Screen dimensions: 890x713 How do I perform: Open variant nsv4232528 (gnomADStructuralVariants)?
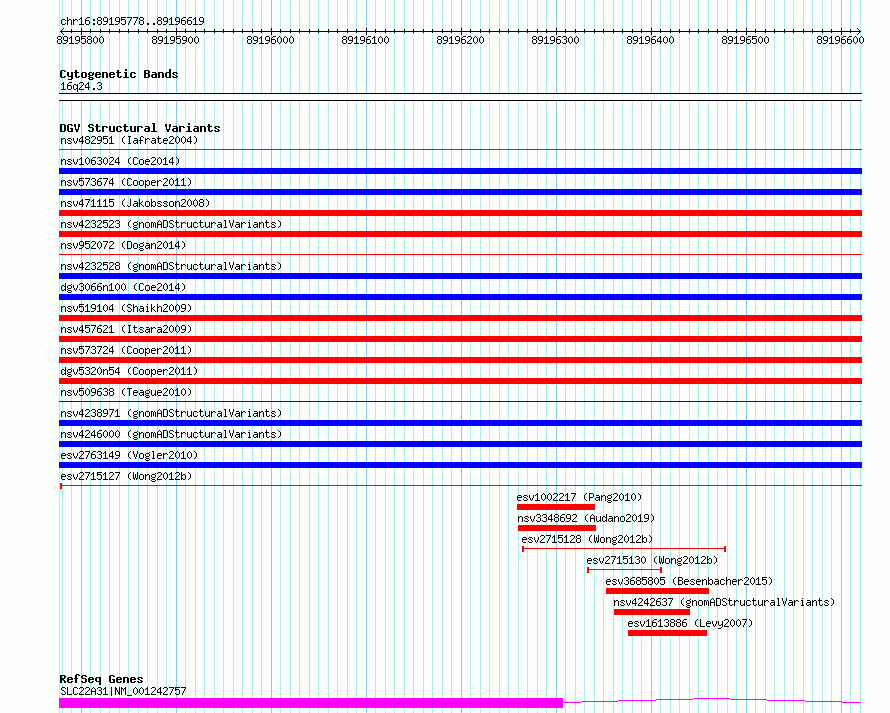(171, 266)
